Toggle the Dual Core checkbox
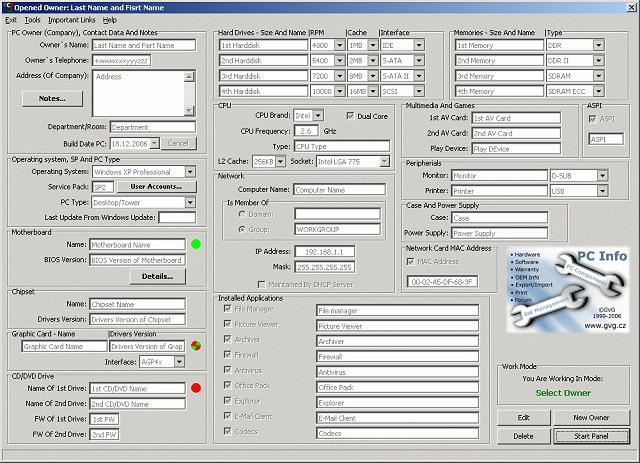This screenshot has width=640, height=463. pos(349,116)
